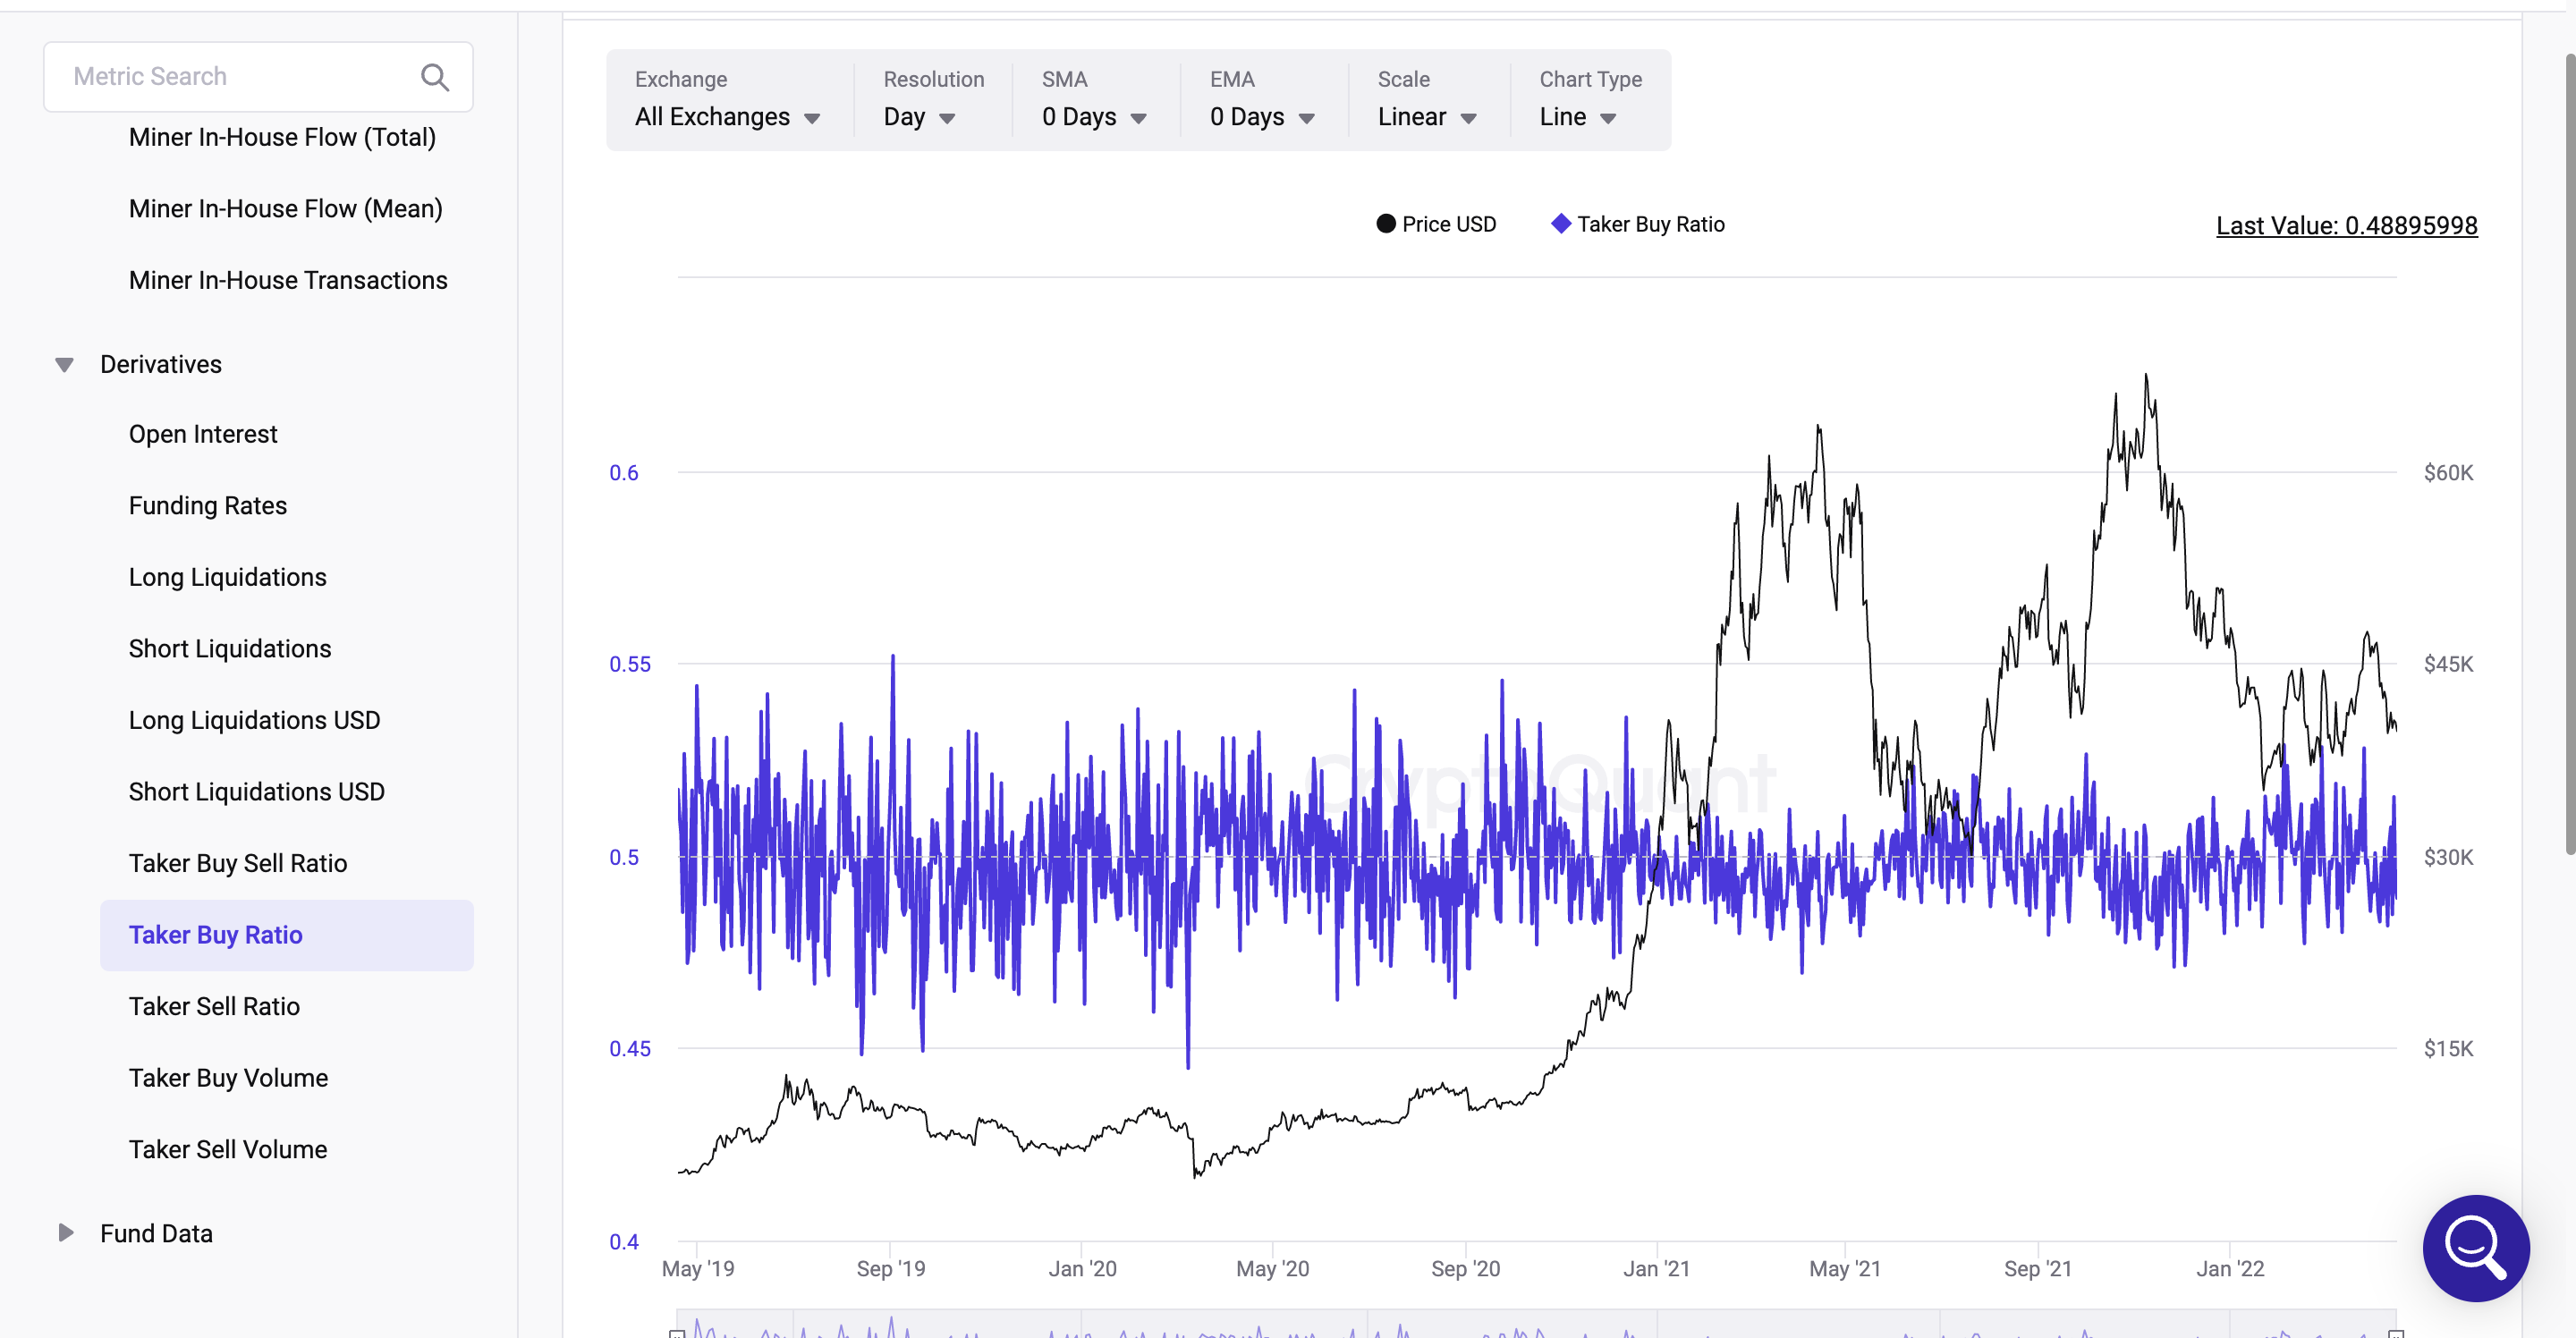Select Miner In-House Transactions metric
The height and width of the screenshot is (1338, 2576).
[288, 280]
